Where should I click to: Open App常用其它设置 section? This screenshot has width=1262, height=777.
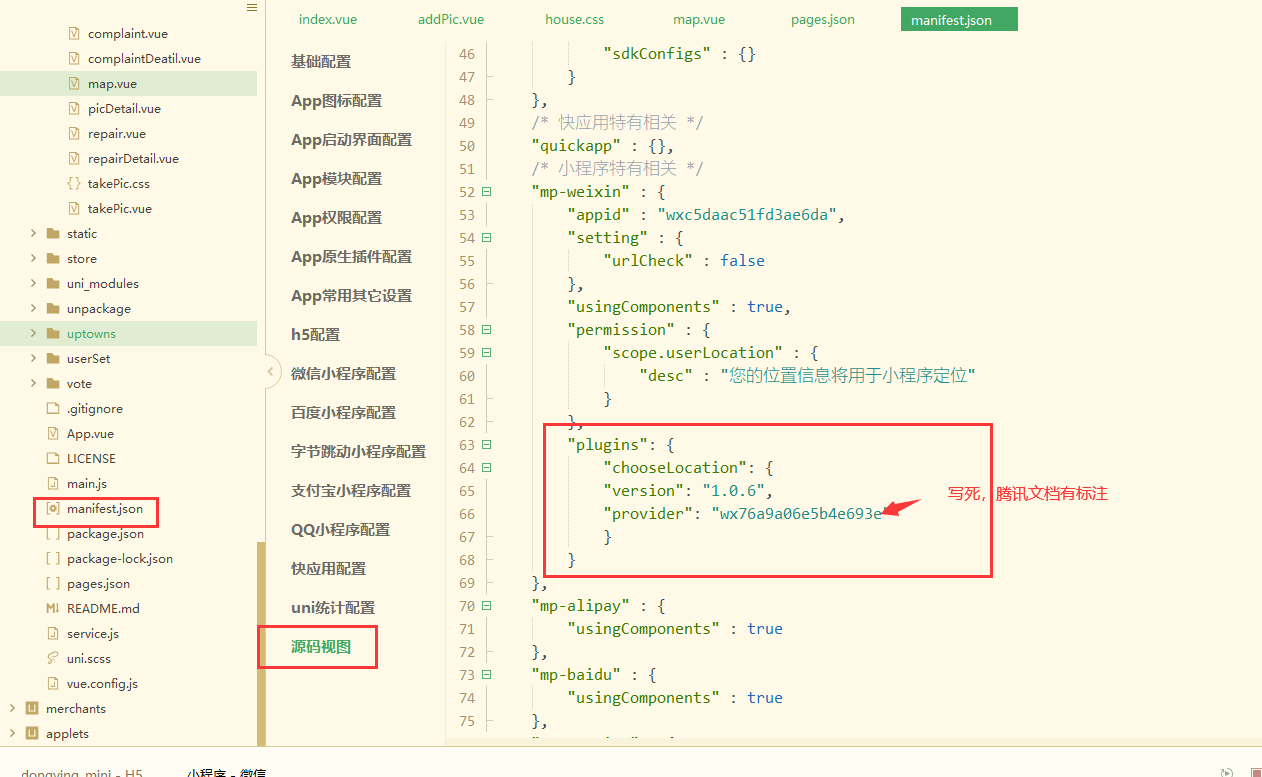point(351,296)
